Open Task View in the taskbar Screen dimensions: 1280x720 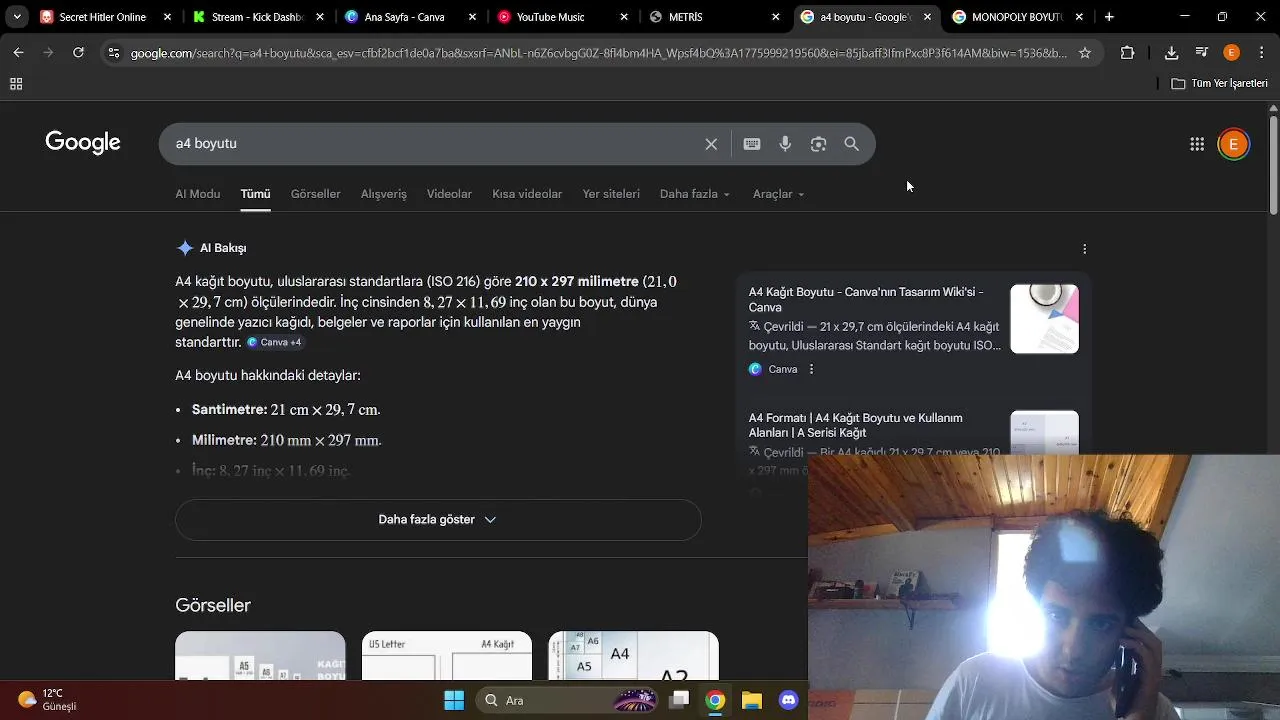coord(679,700)
